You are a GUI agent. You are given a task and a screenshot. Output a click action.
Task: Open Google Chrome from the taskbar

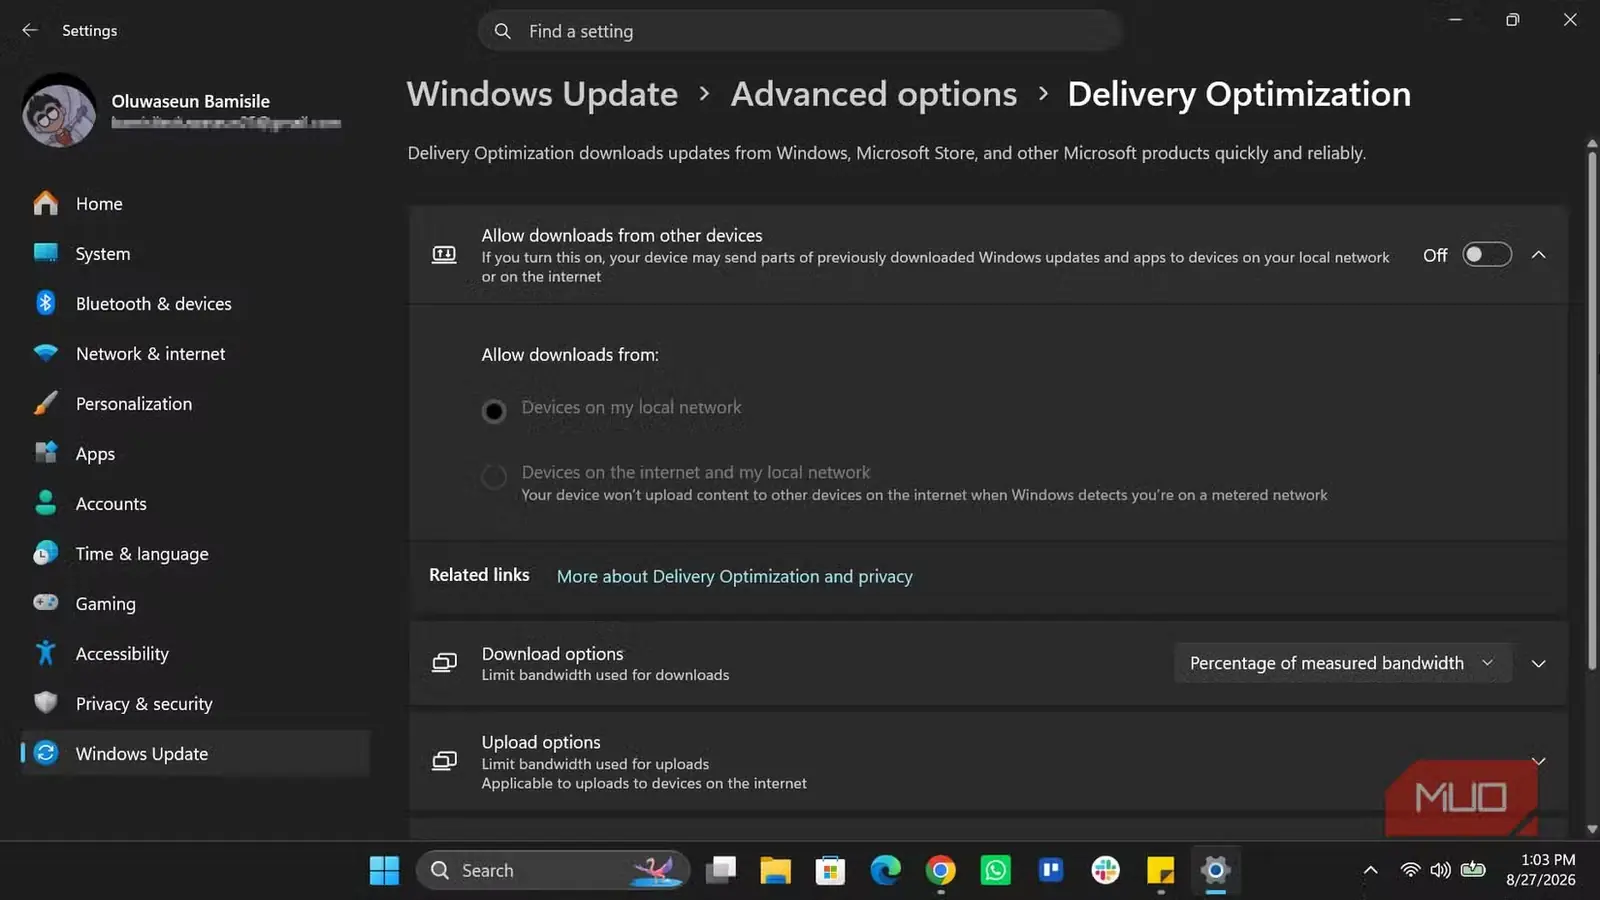click(x=940, y=870)
